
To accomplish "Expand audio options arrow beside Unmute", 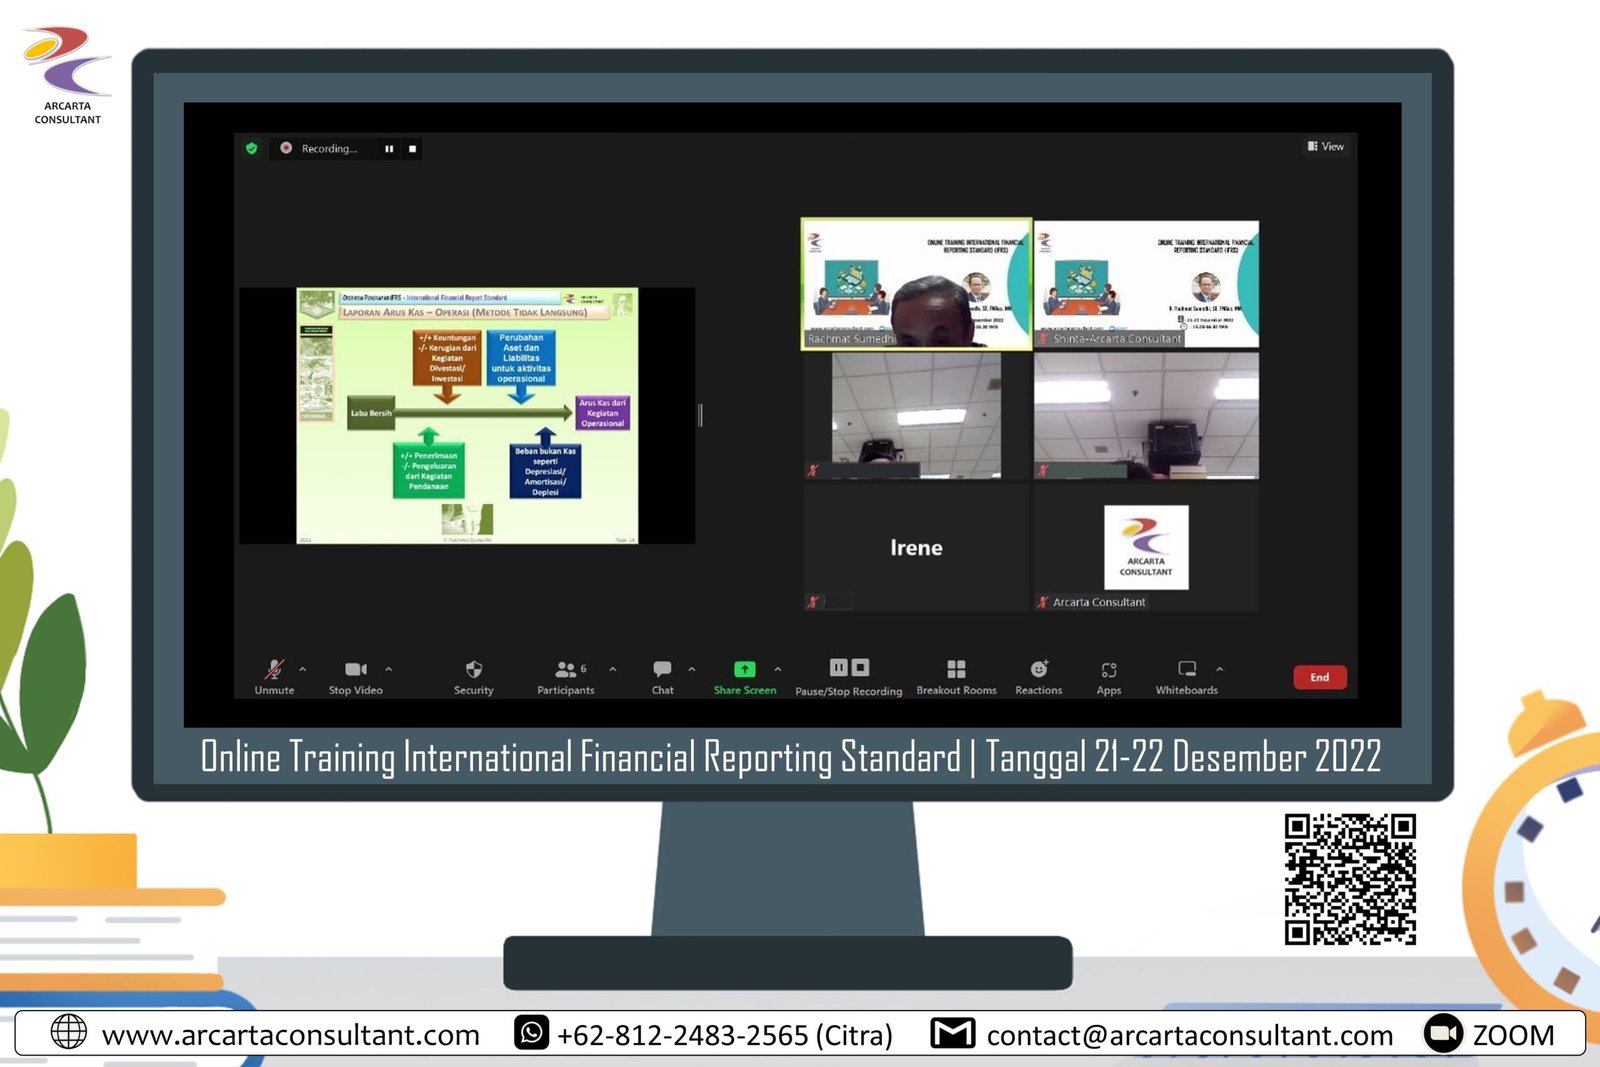I will (x=303, y=669).
